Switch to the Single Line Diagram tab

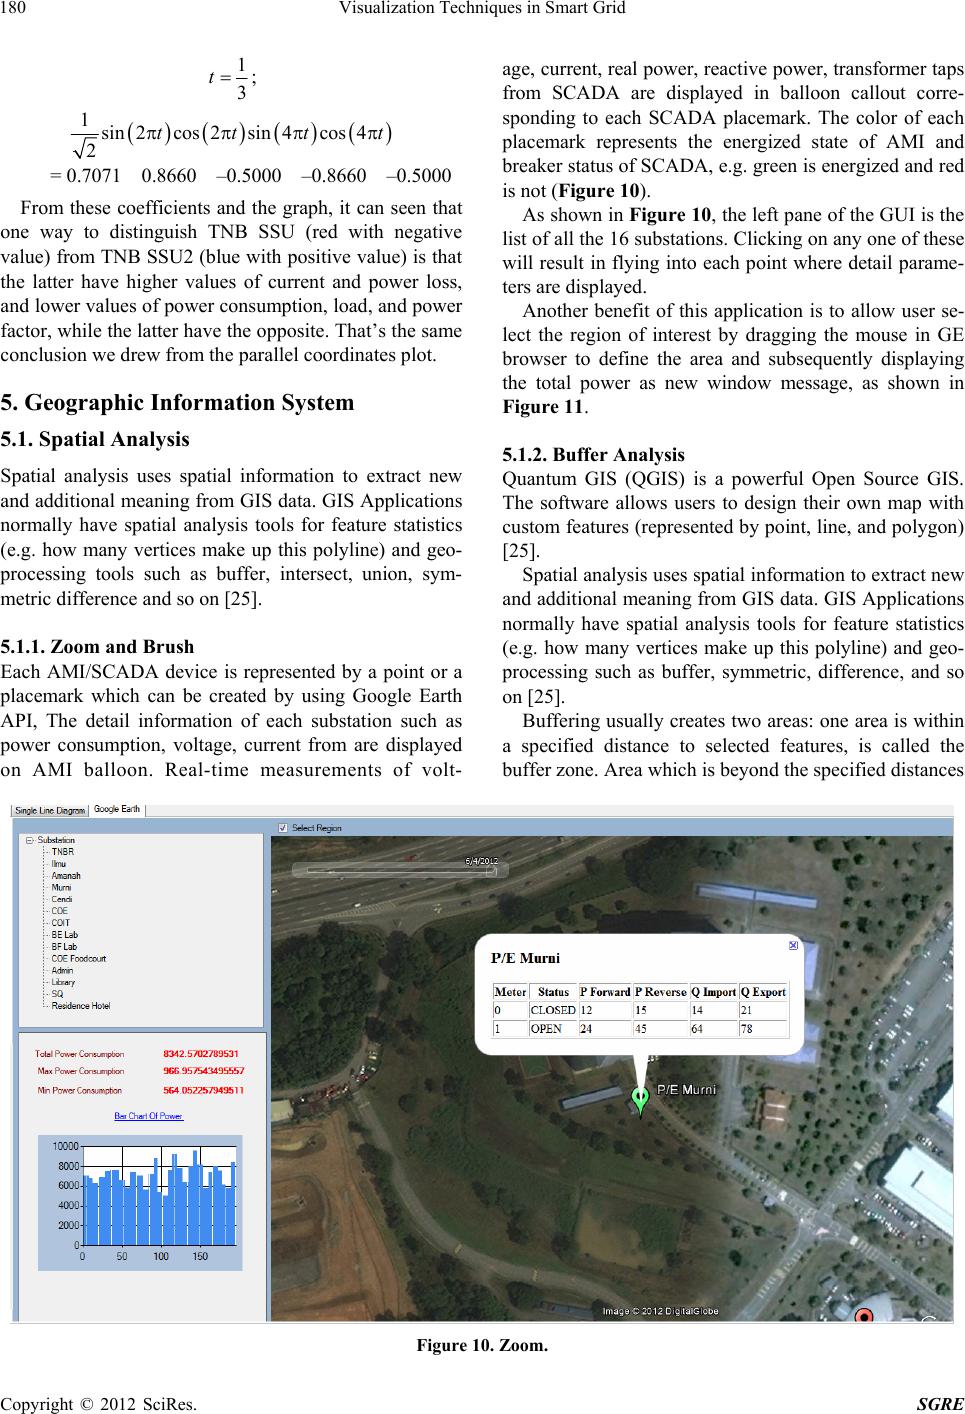tap(50, 809)
